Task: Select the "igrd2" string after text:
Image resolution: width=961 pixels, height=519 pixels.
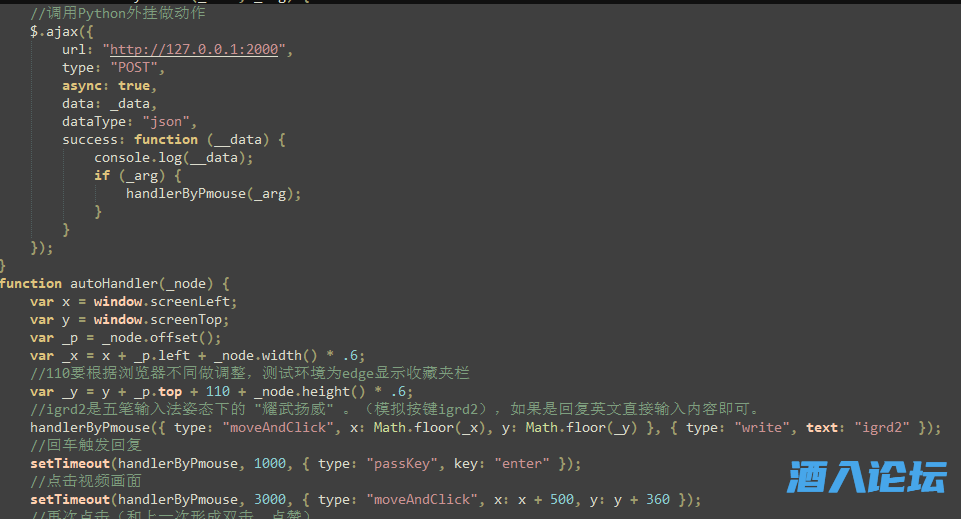Action: pos(882,428)
